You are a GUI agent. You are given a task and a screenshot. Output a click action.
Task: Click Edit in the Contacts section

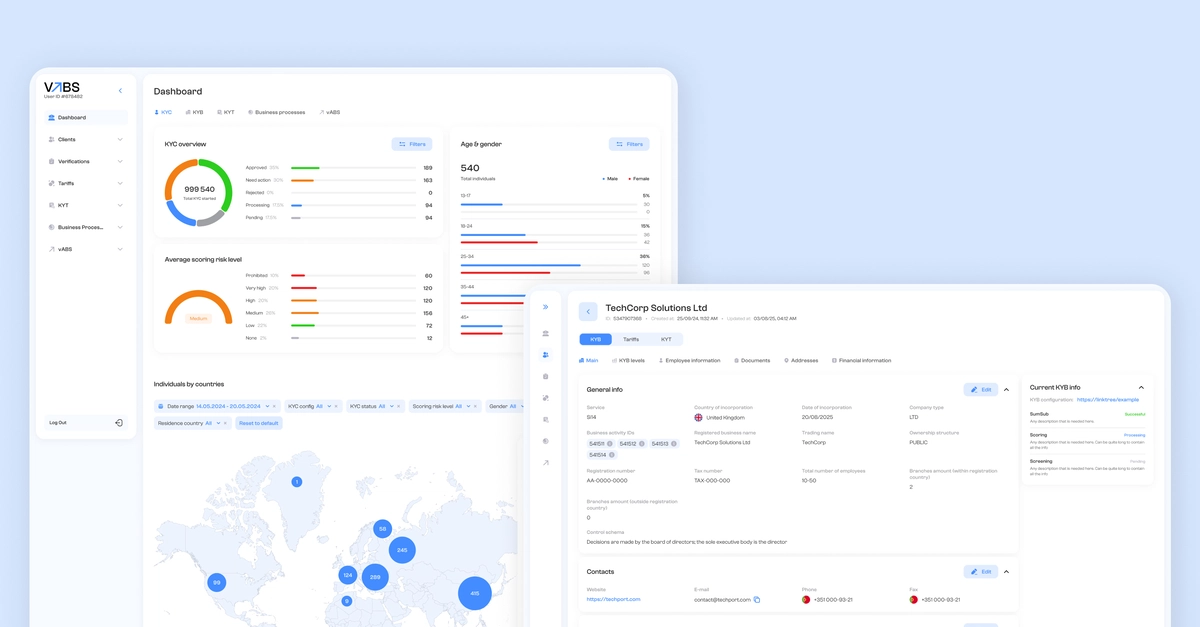pyautogui.click(x=981, y=572)
